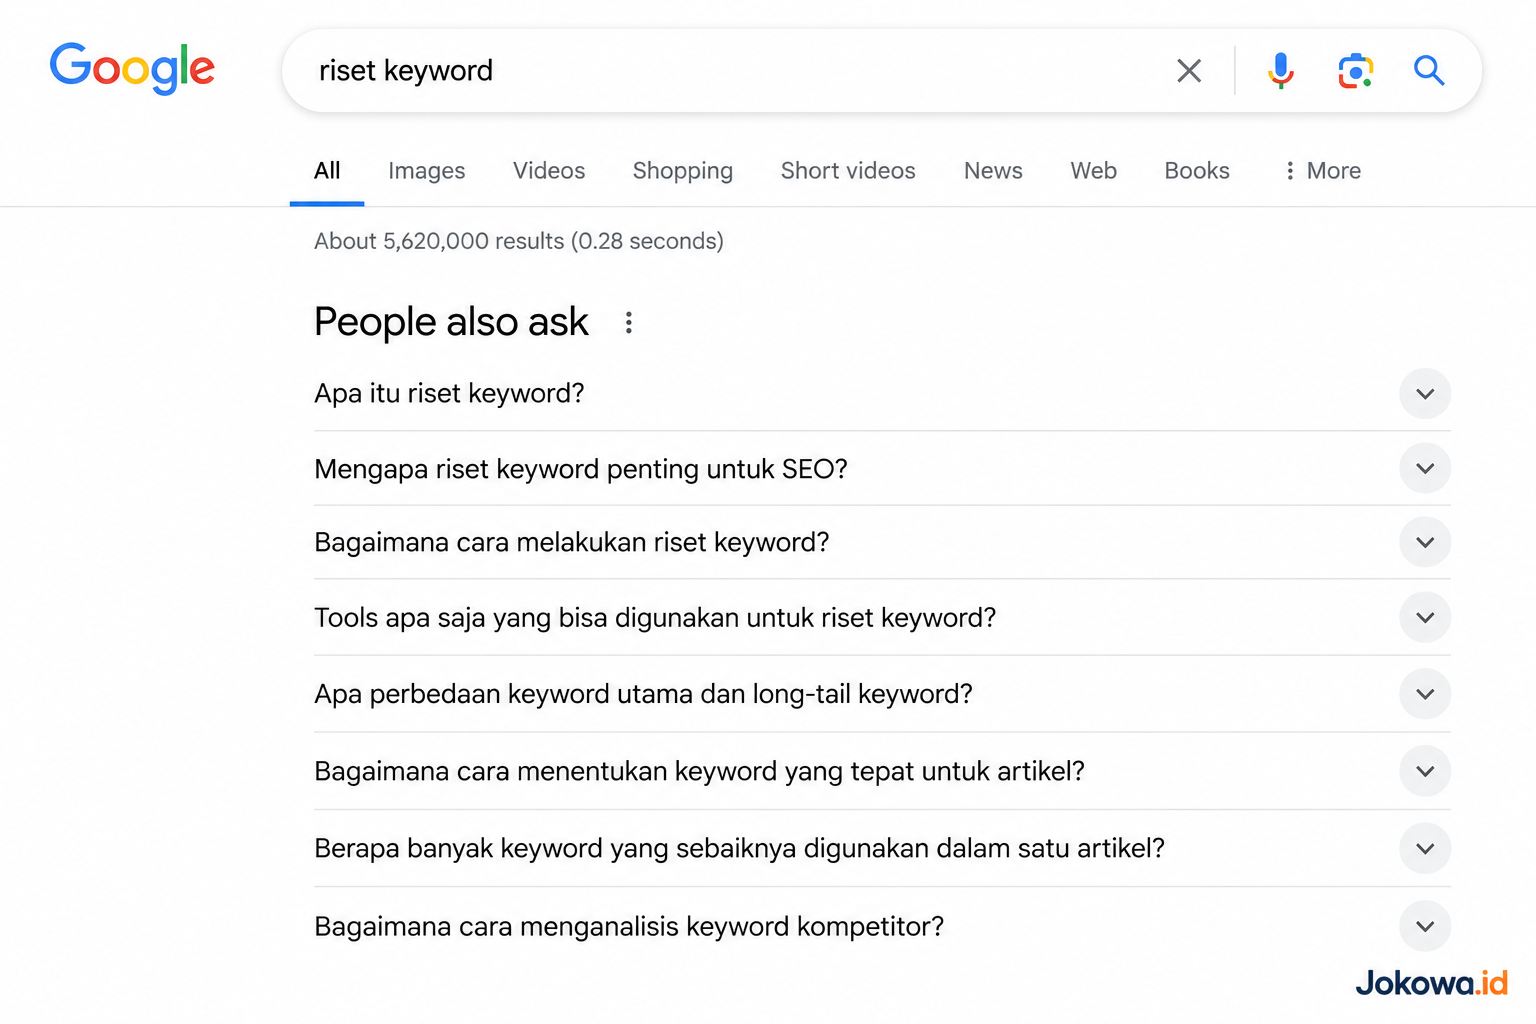Start voice search with microphone icon
The height and width of the screenshot is (1024, 1536).
click(x=1280, y=70)
